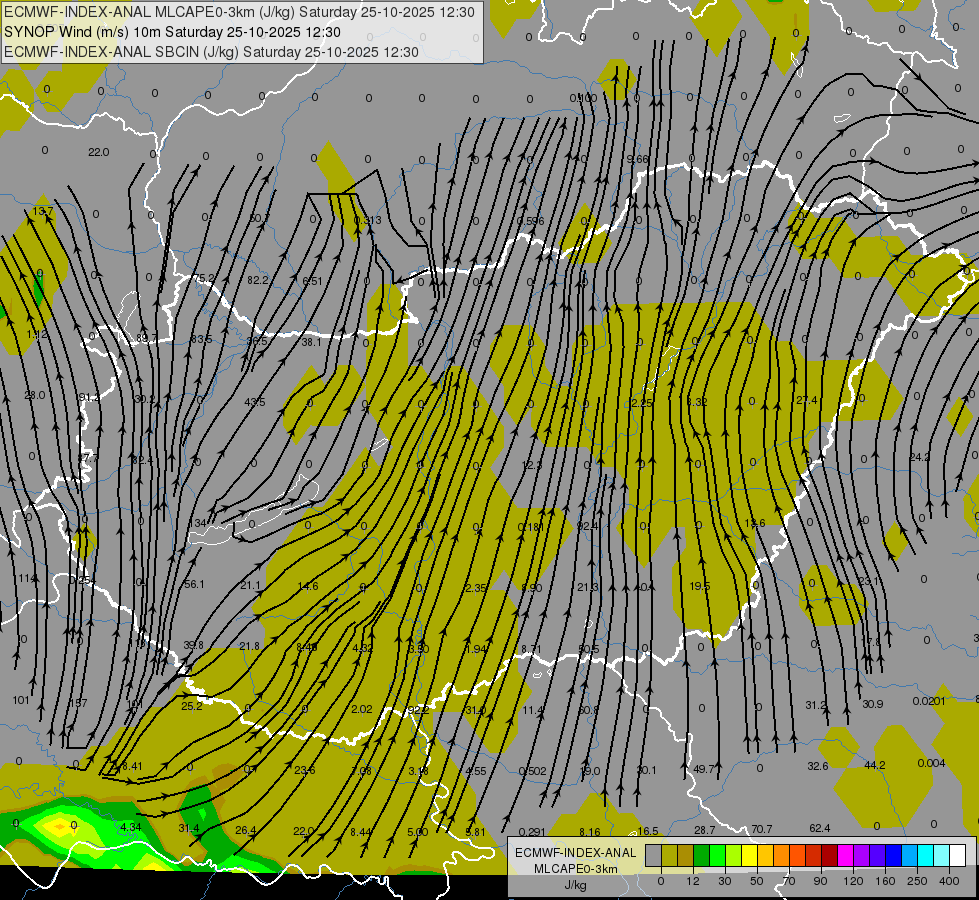979x900 pixels.
Task: Click the map value '24.2'
Action: 920,457
